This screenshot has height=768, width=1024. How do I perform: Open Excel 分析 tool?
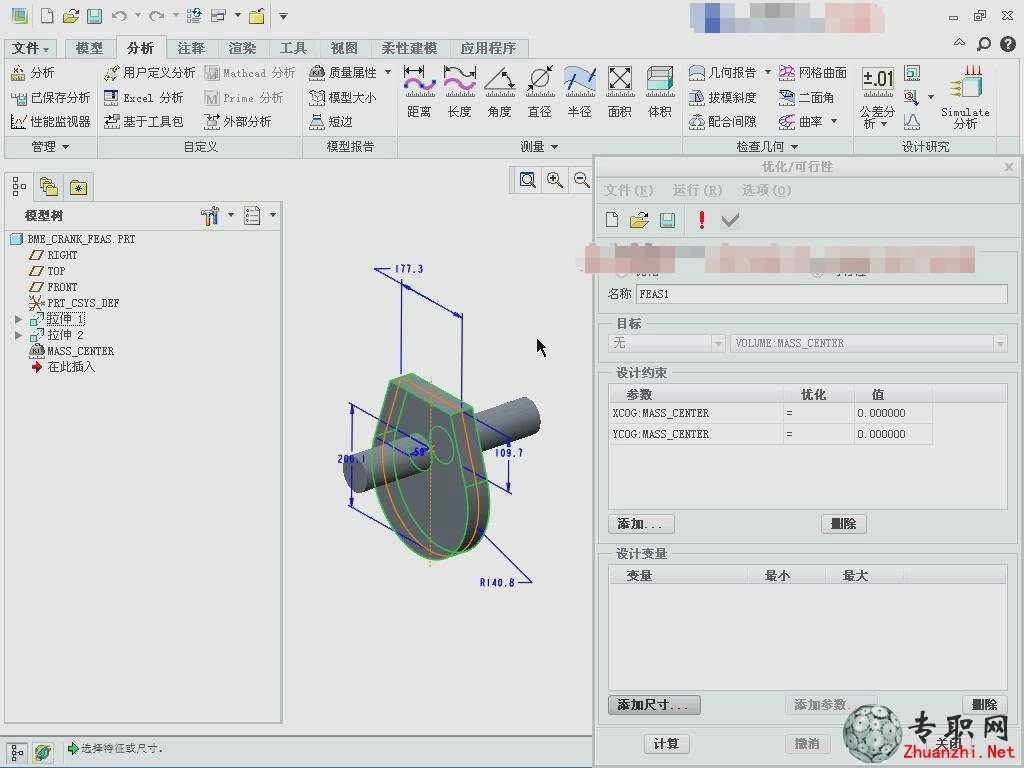pos(144,97)
